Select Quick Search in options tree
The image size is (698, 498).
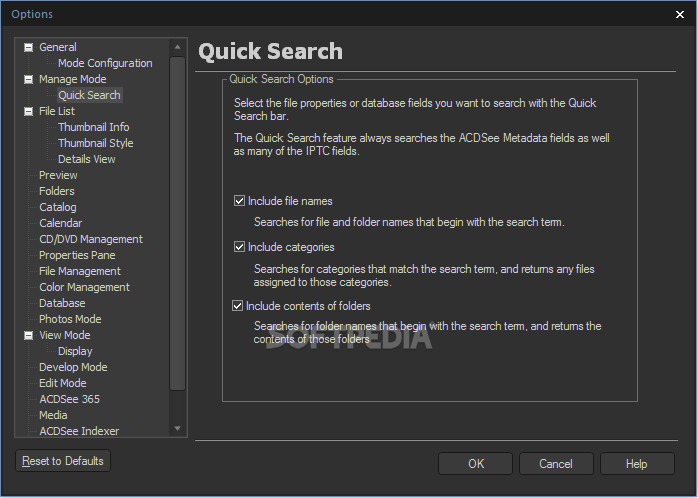89,95
